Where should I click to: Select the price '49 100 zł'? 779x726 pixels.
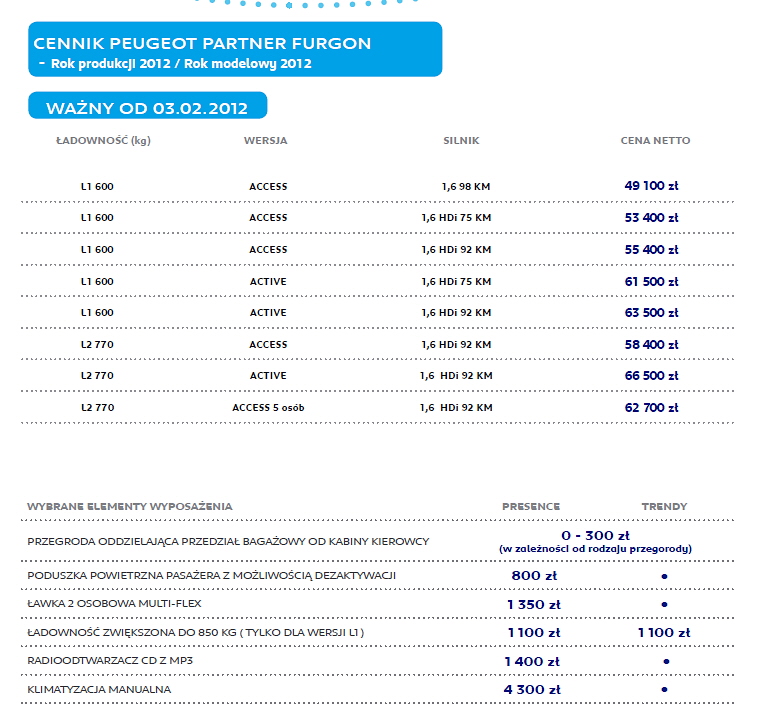651,186
